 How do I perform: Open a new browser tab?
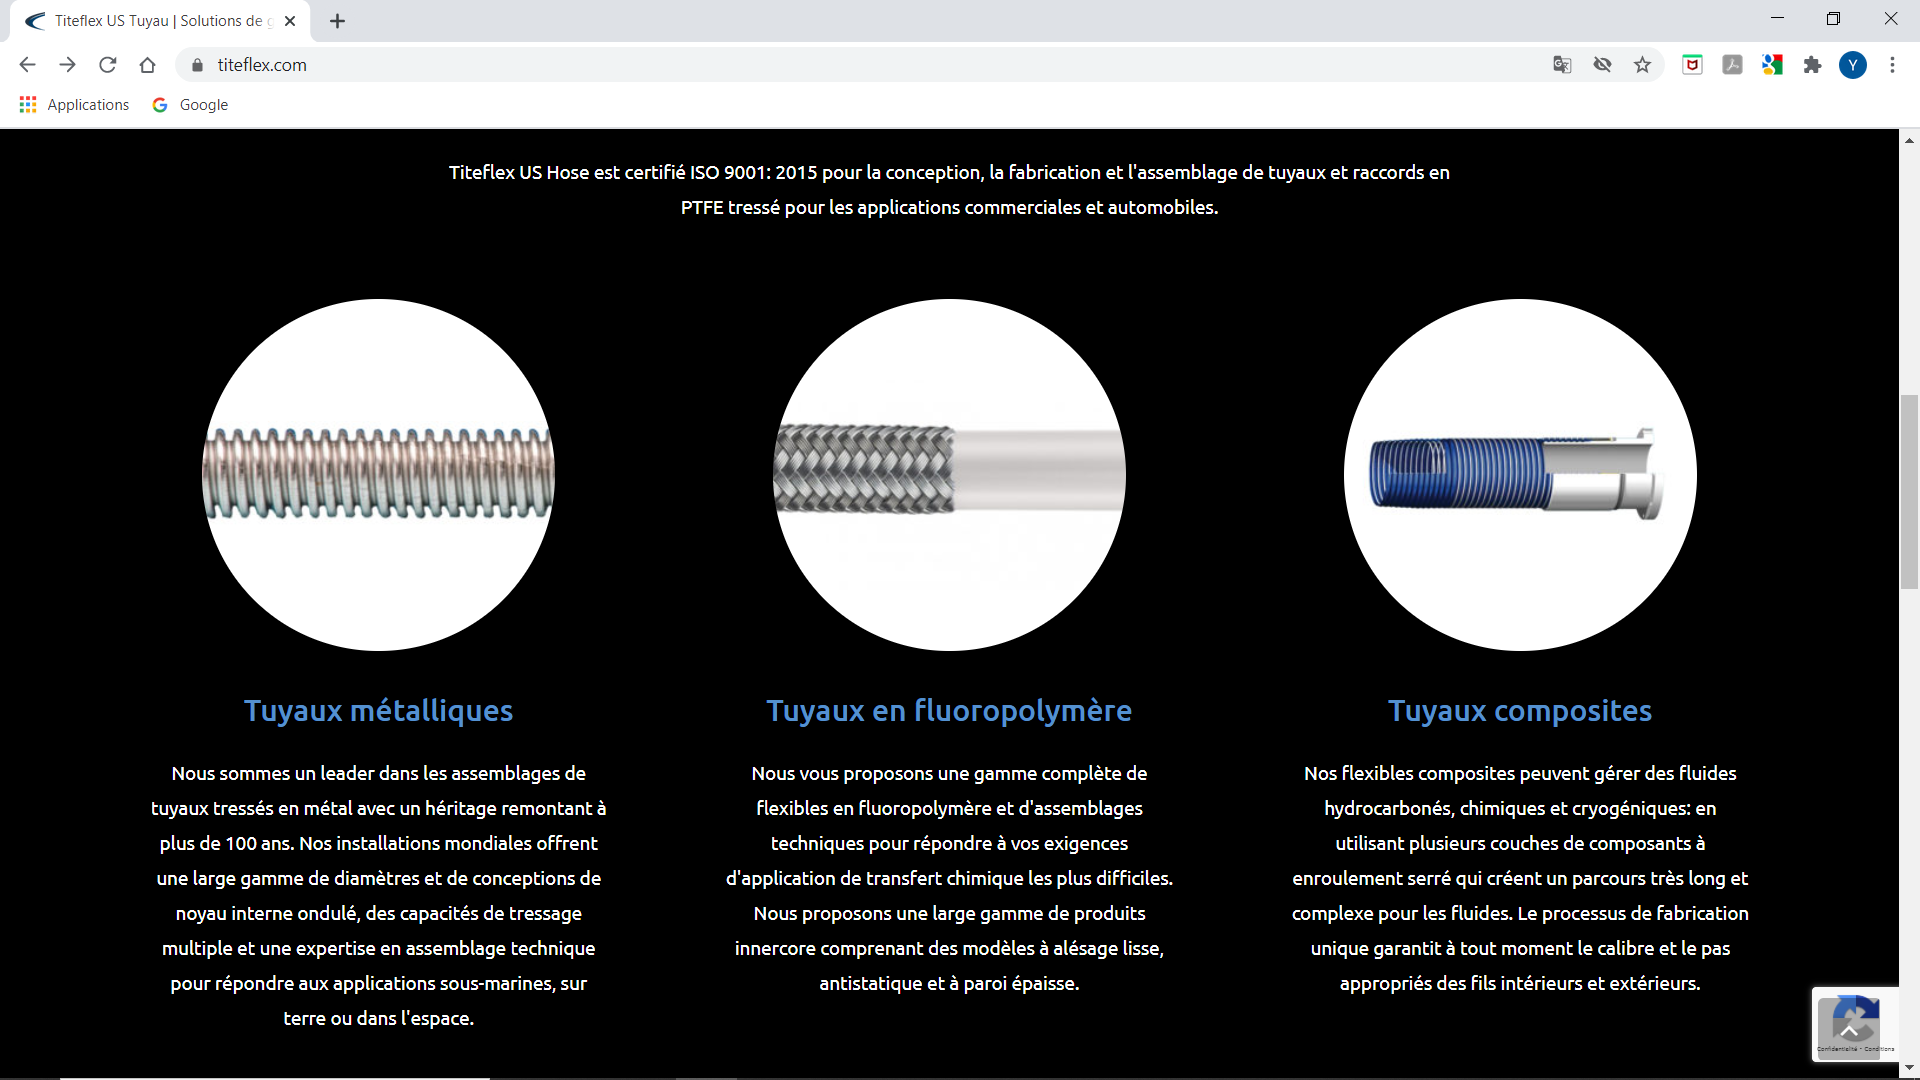coord(337,21)
